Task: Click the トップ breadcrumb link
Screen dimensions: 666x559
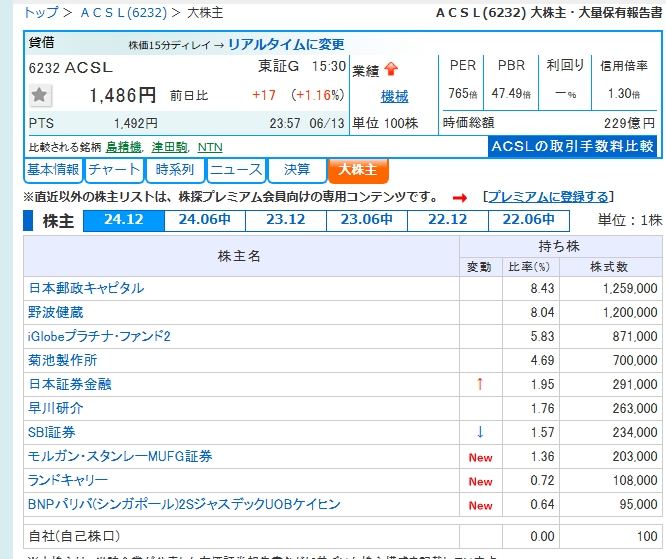Action: 40,13
